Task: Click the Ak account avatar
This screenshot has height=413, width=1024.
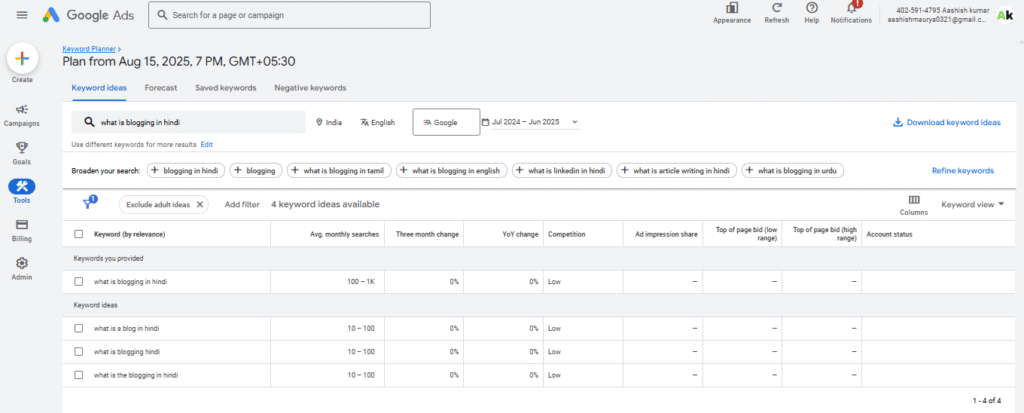Action: coord(1004,15)
